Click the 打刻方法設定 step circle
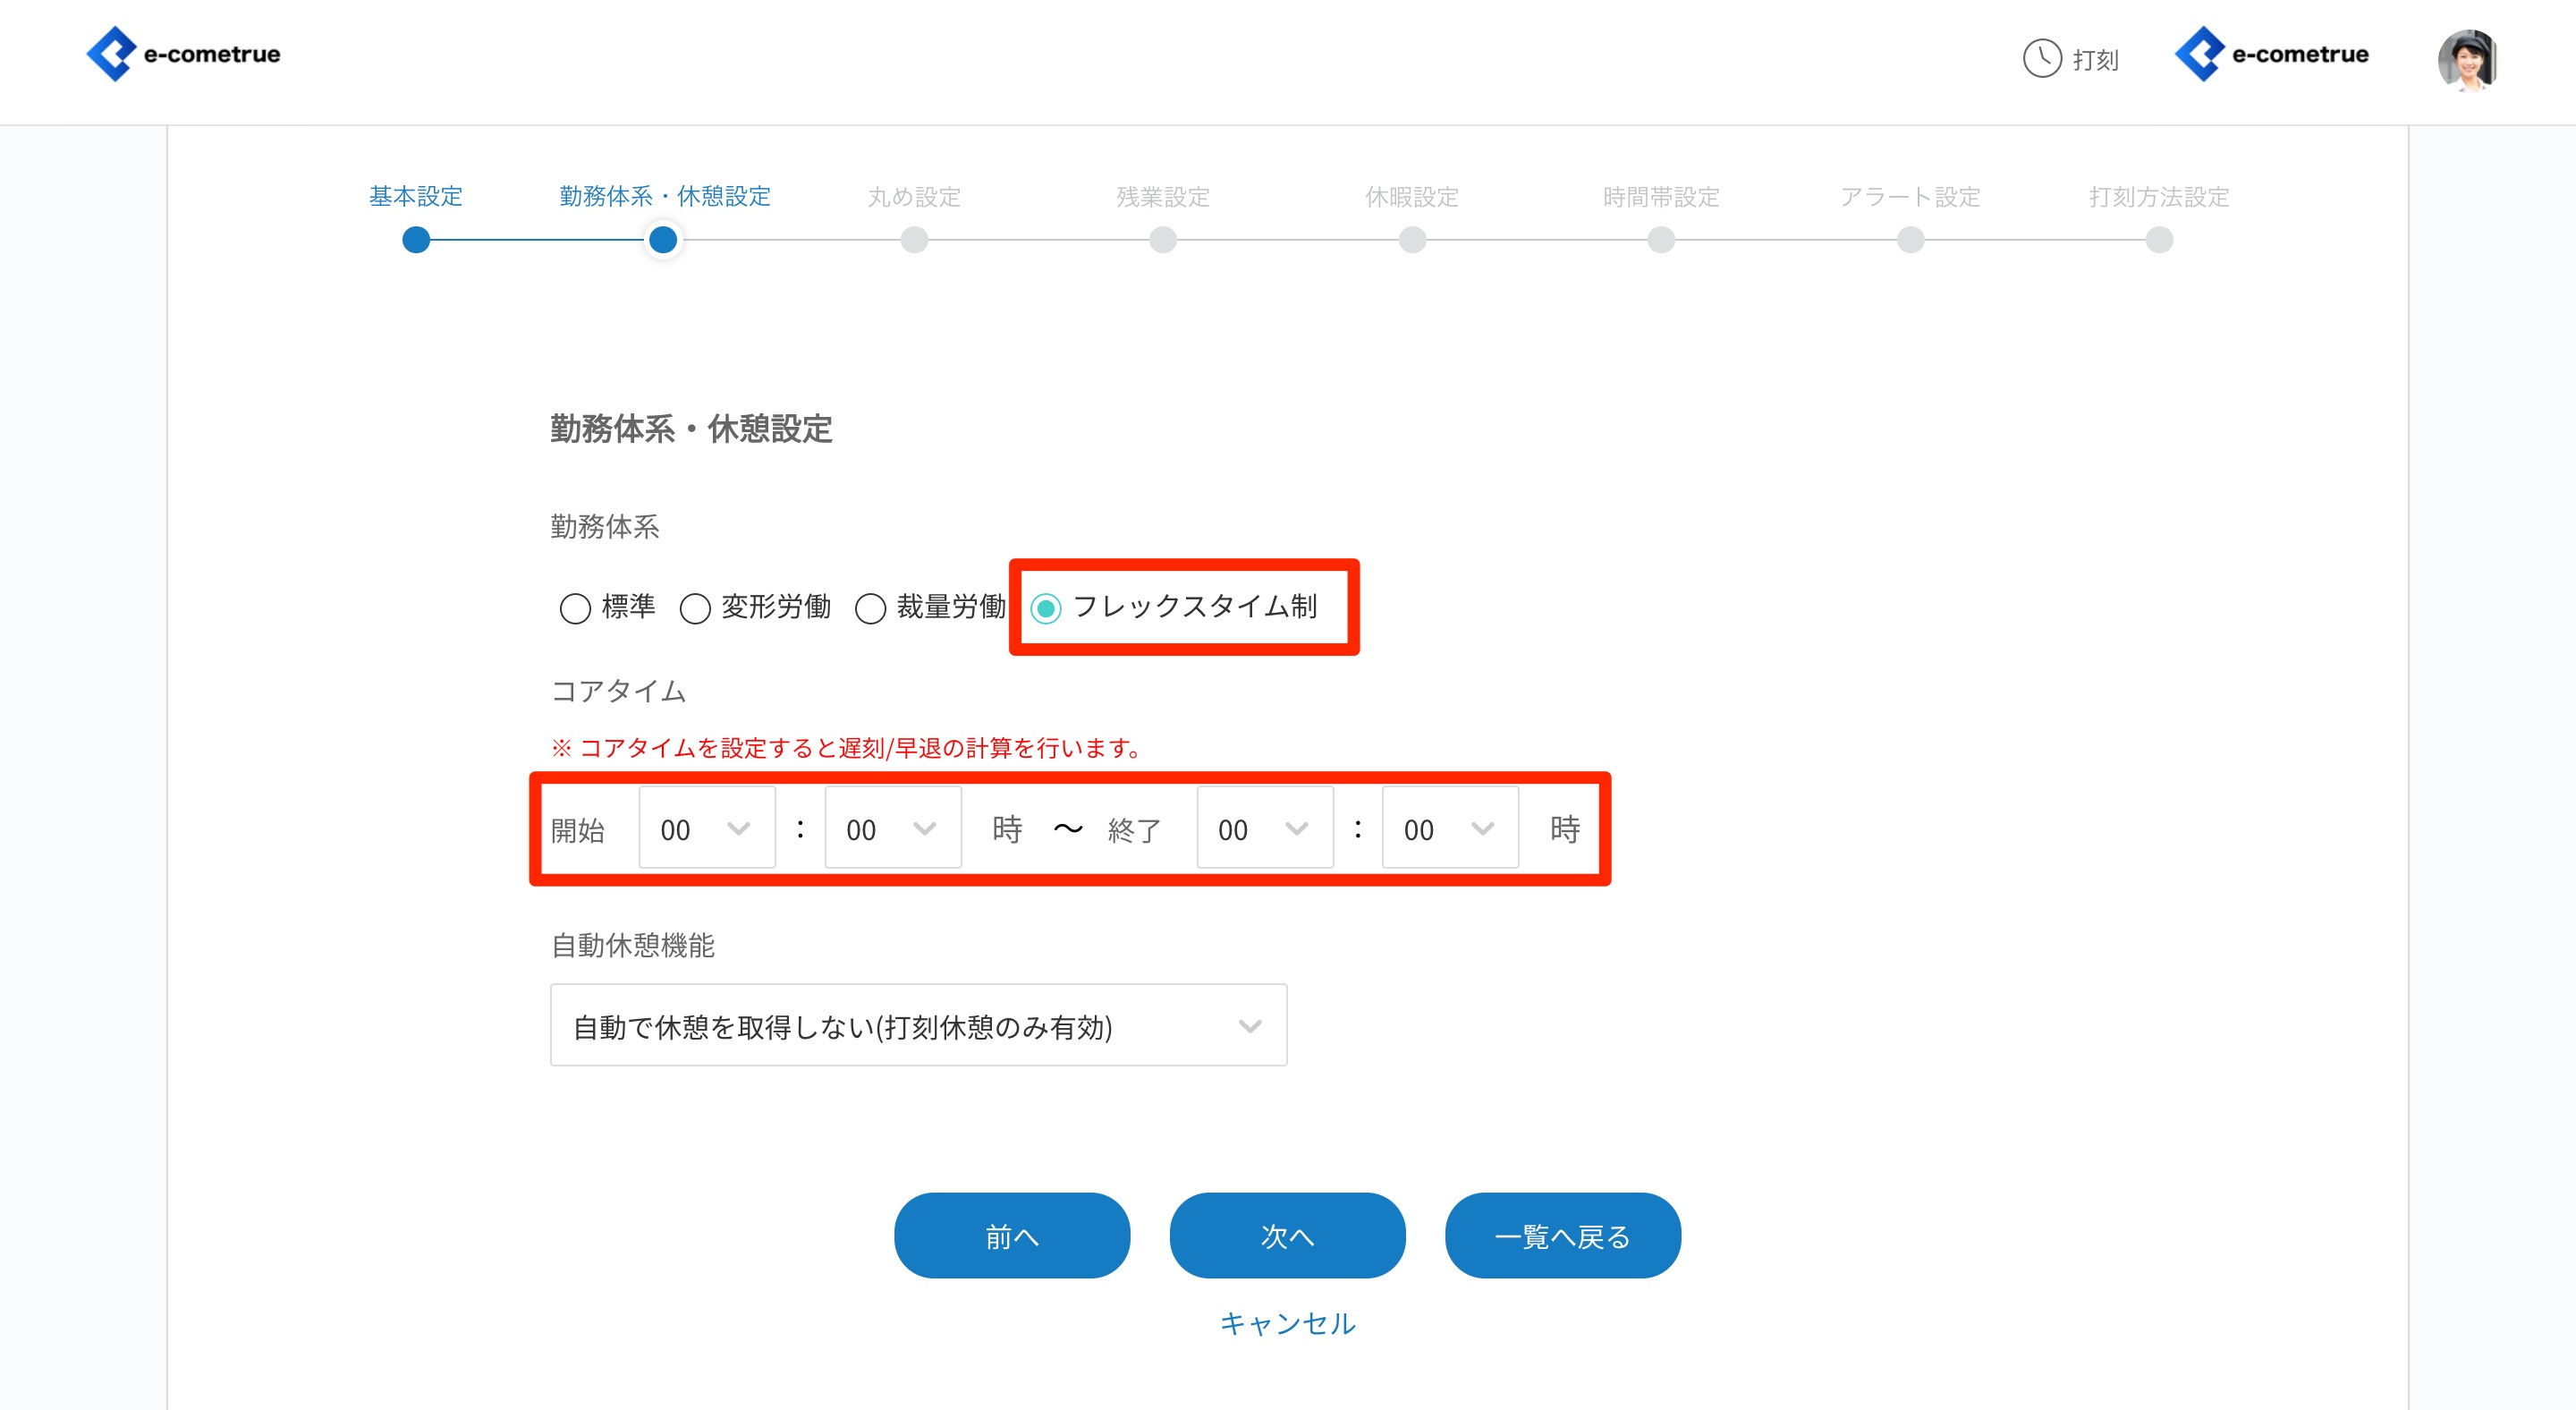The width and height of the screenshot is (2576, 1410). point(2159,240)
